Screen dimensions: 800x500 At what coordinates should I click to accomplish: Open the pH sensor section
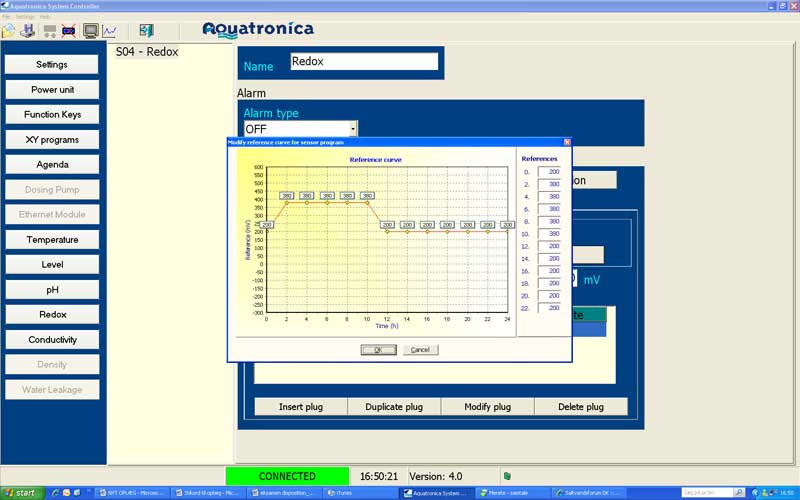tap(52, 289)
